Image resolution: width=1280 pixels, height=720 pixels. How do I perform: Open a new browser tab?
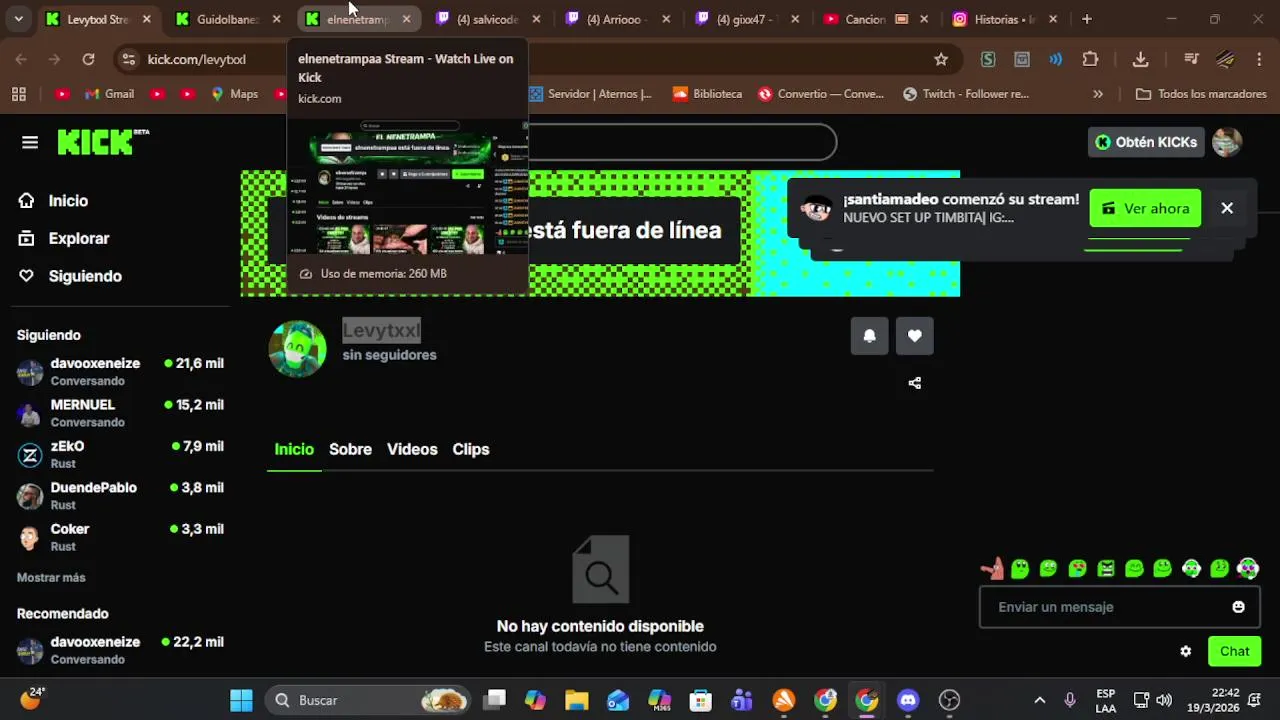click(x=1087, y=19)
